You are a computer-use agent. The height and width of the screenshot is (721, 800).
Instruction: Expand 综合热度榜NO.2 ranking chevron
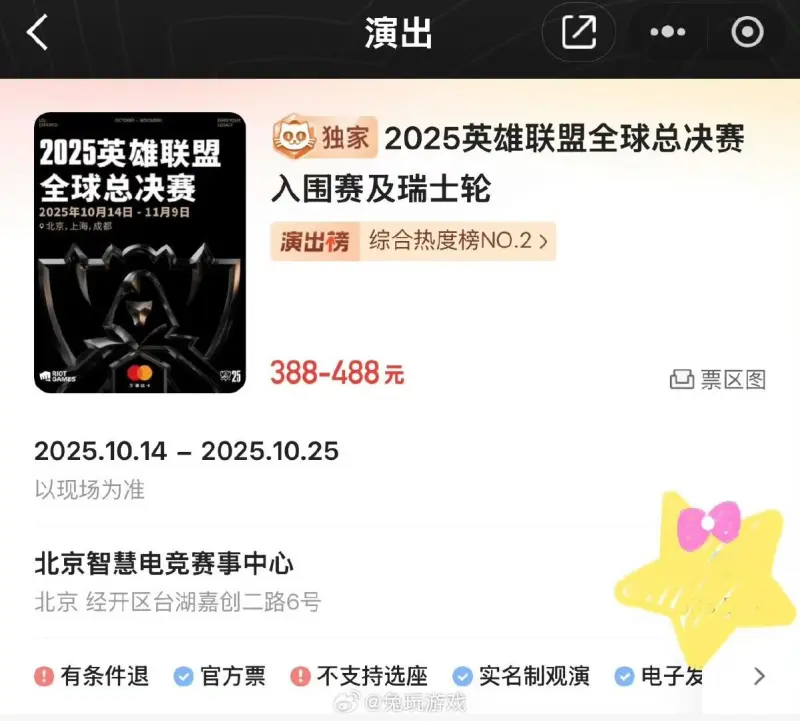coord(543,241)
